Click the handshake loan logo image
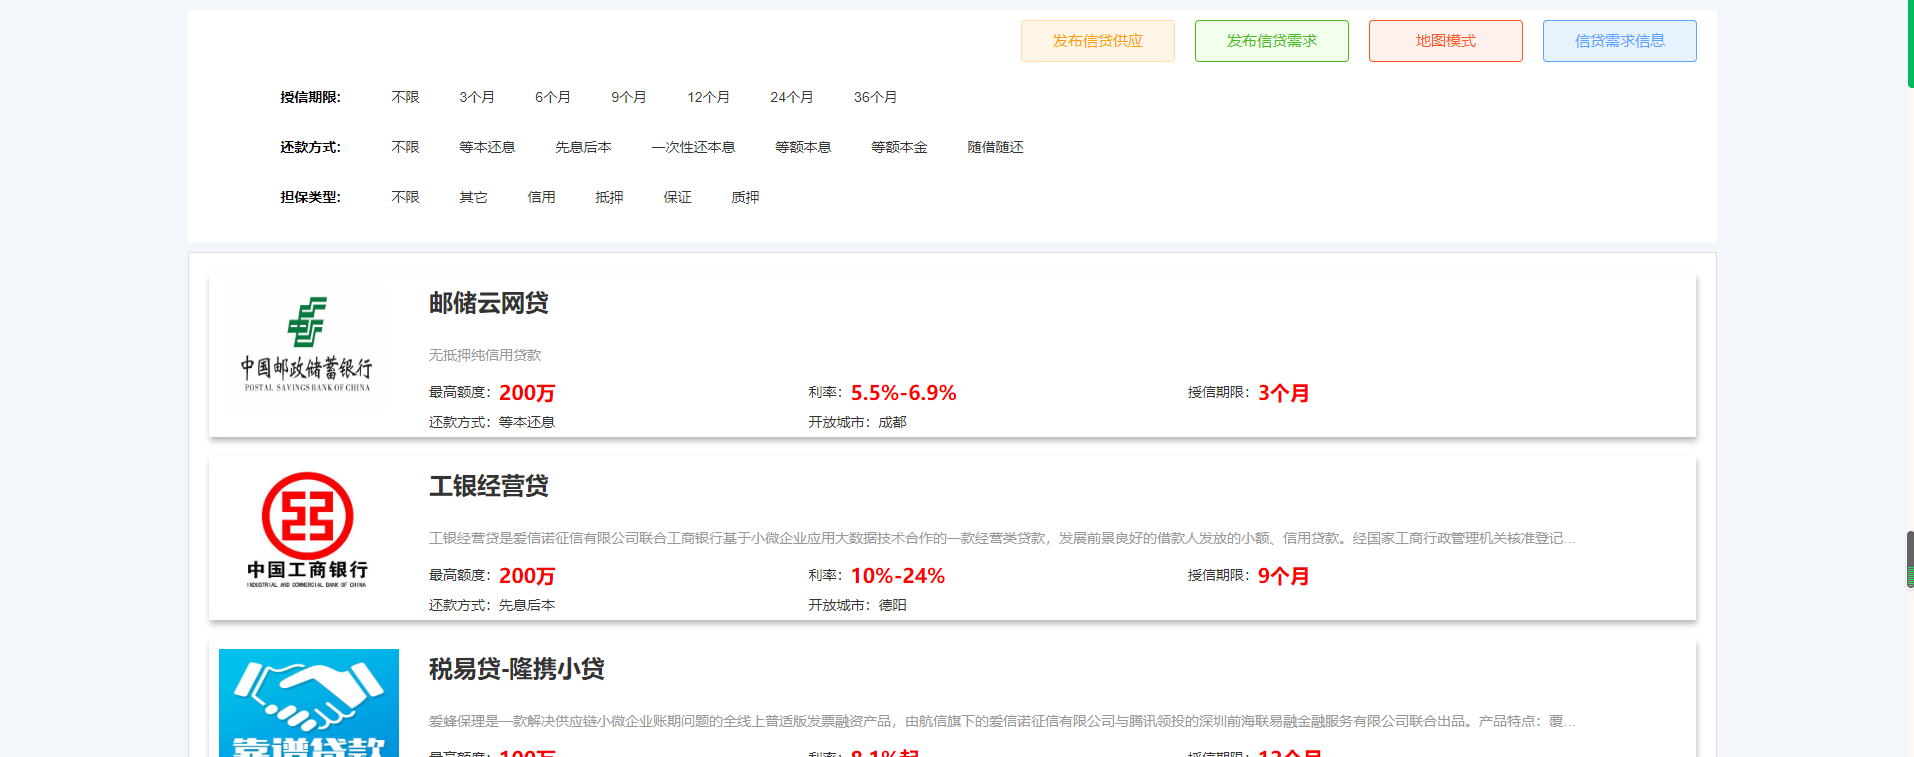 308,702
